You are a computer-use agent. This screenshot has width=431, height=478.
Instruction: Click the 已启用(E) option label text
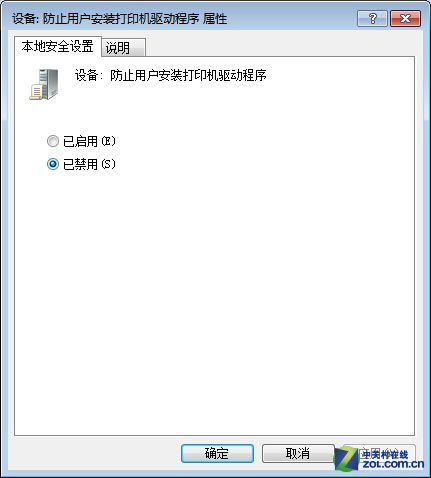tap(89, 141)
